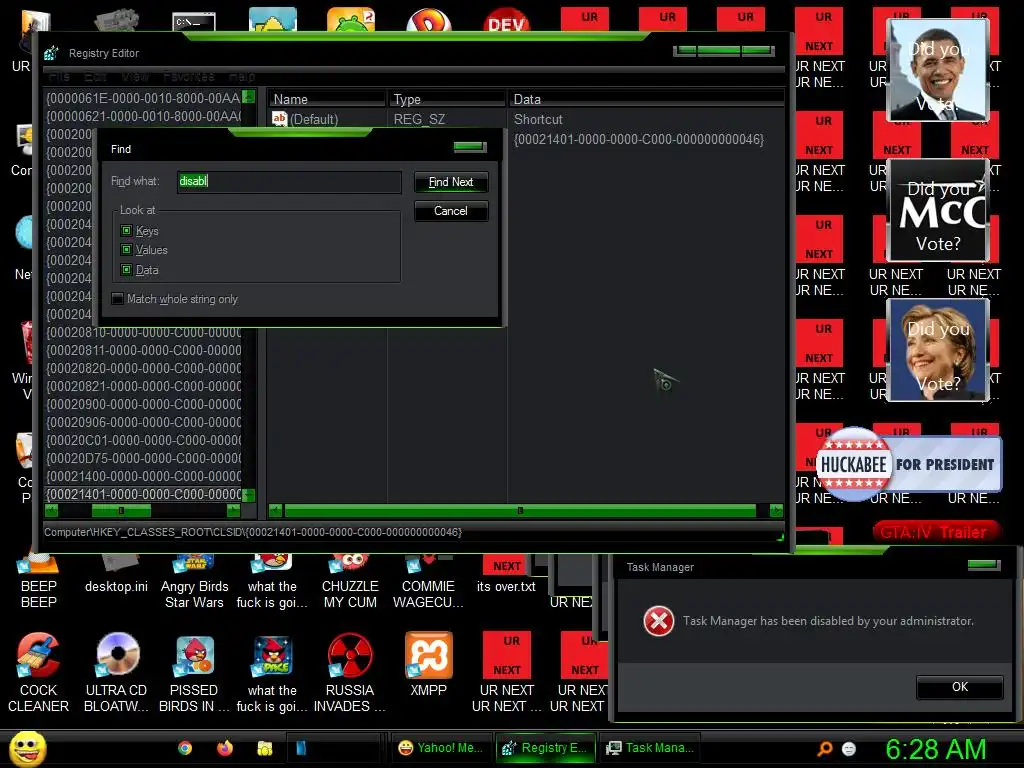Click the Find what text field

pos(289,182)
